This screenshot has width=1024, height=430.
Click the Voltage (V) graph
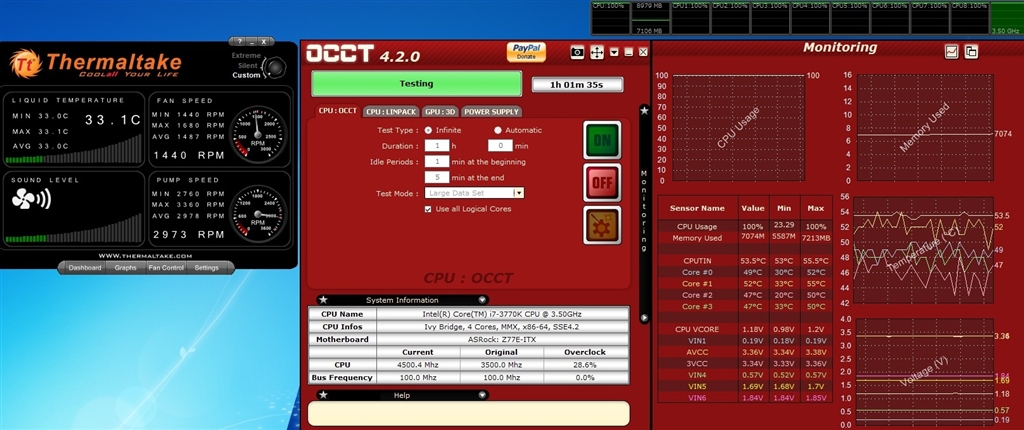tap(924, 372)
